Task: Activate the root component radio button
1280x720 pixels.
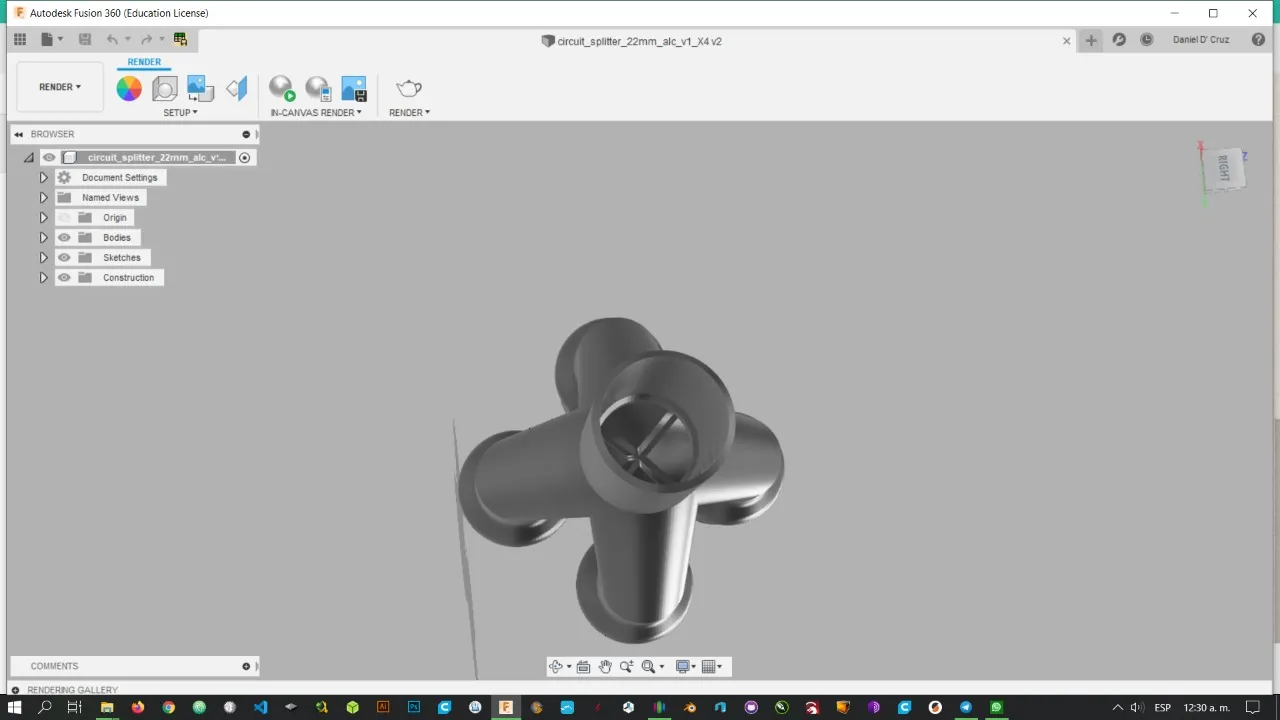Action: pyautogui.click(x=245, y=158)
